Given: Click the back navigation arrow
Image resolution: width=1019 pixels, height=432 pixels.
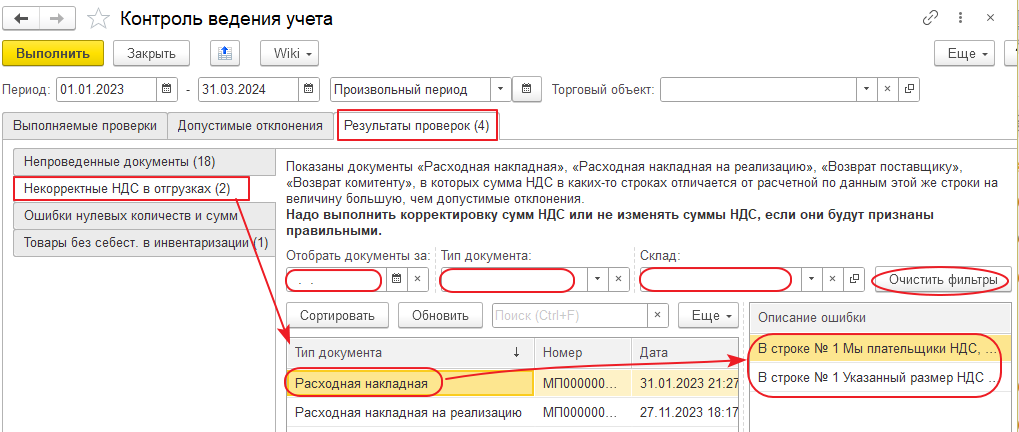Looking at the screenshot, I should point(22,18).
